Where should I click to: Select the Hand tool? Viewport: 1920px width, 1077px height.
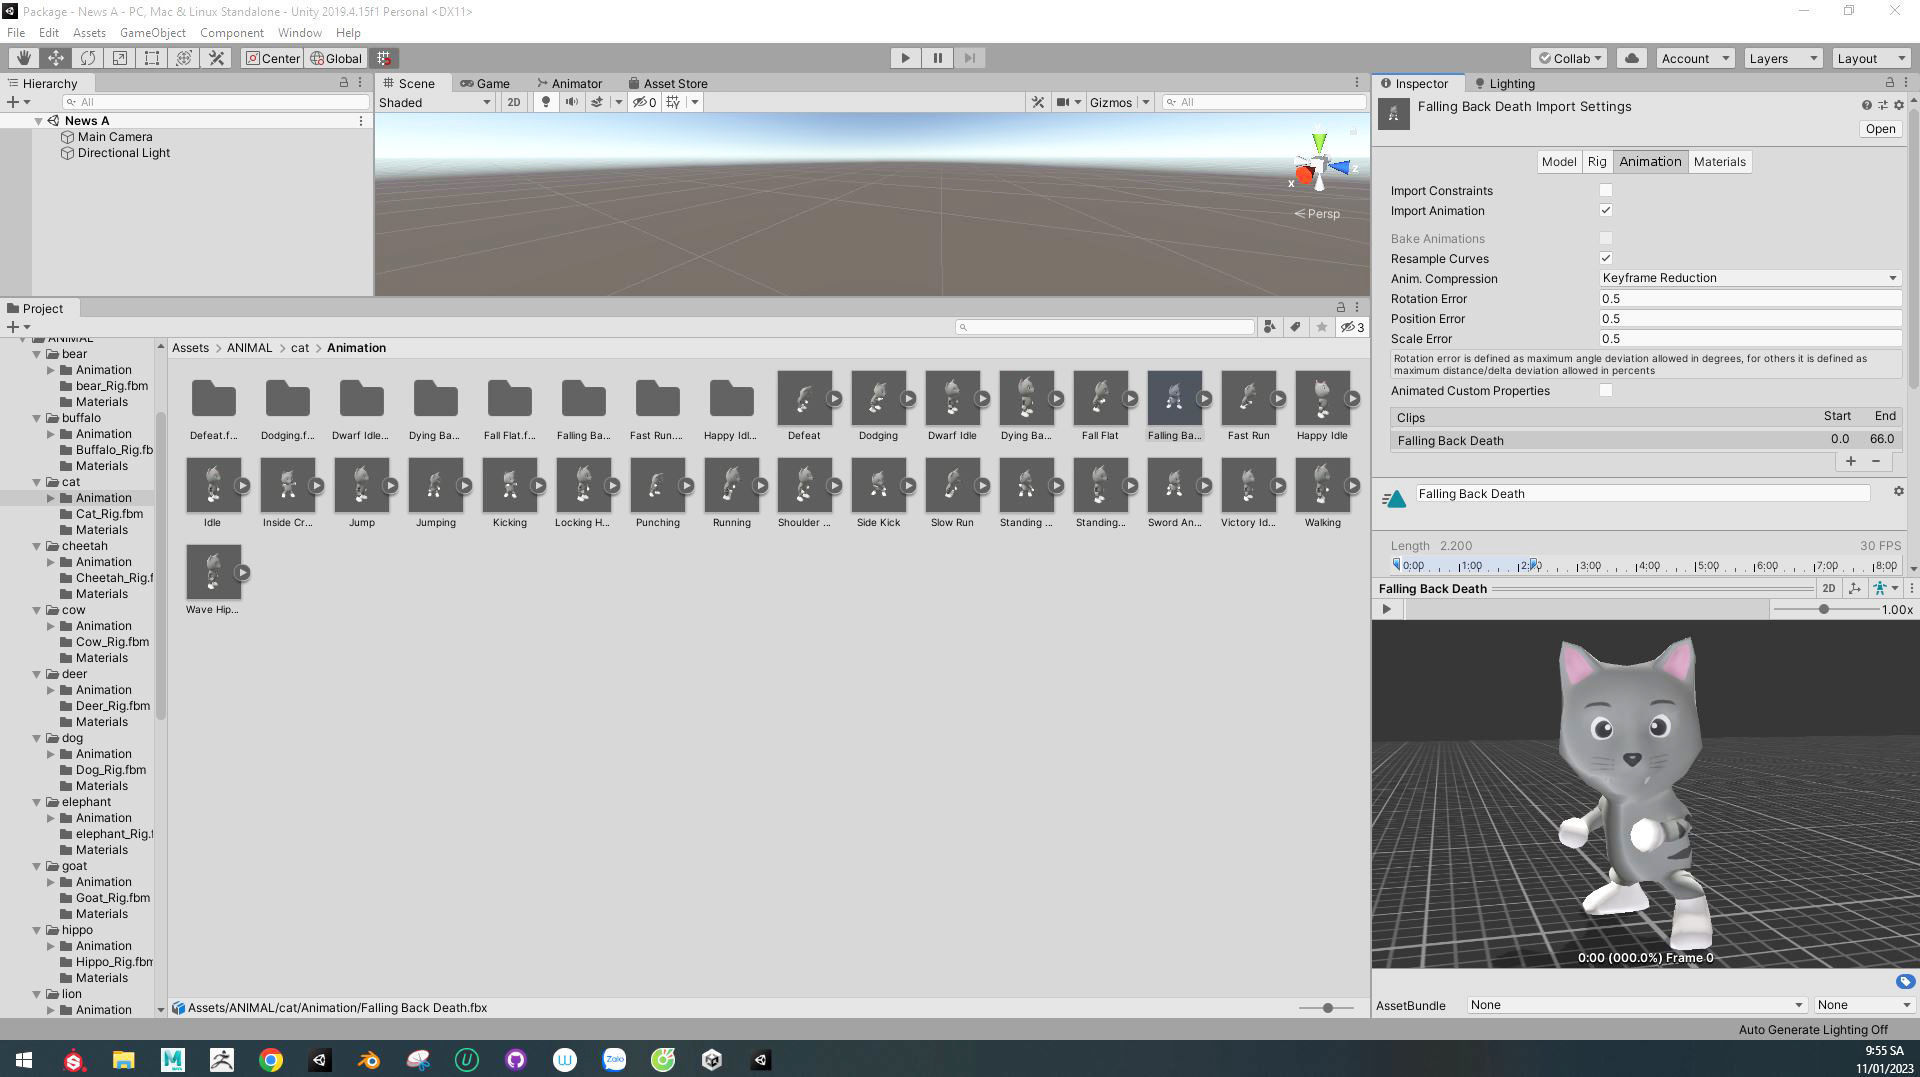23,58
